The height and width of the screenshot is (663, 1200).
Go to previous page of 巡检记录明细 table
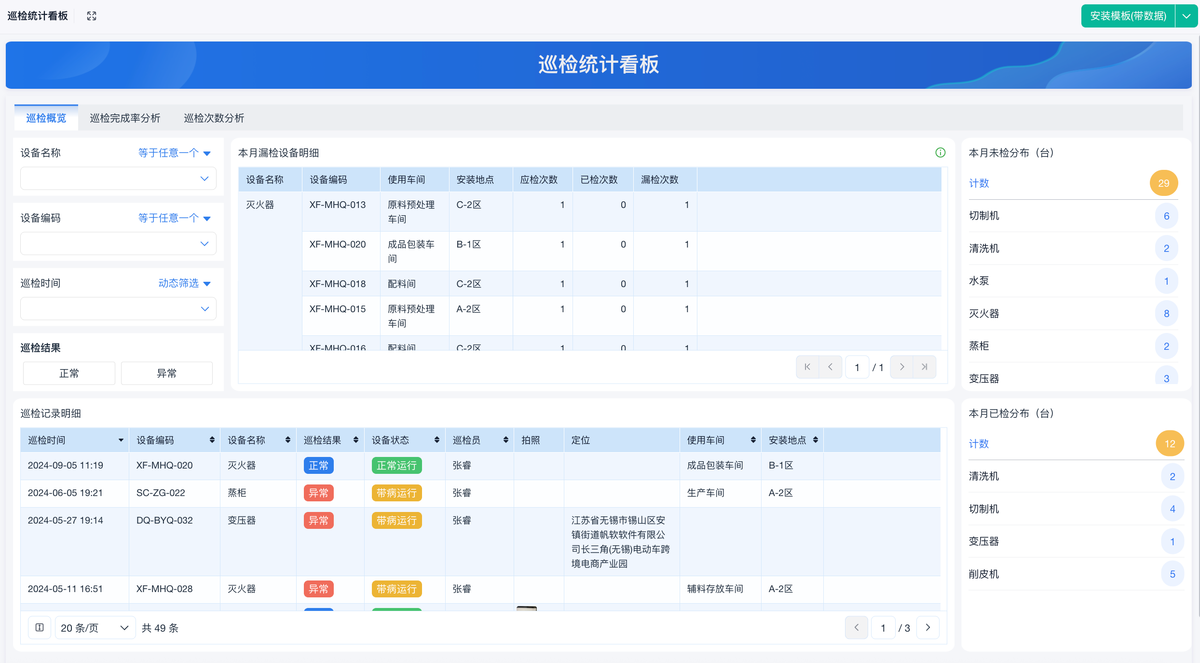pyautogui.click(x=856, y=628)
